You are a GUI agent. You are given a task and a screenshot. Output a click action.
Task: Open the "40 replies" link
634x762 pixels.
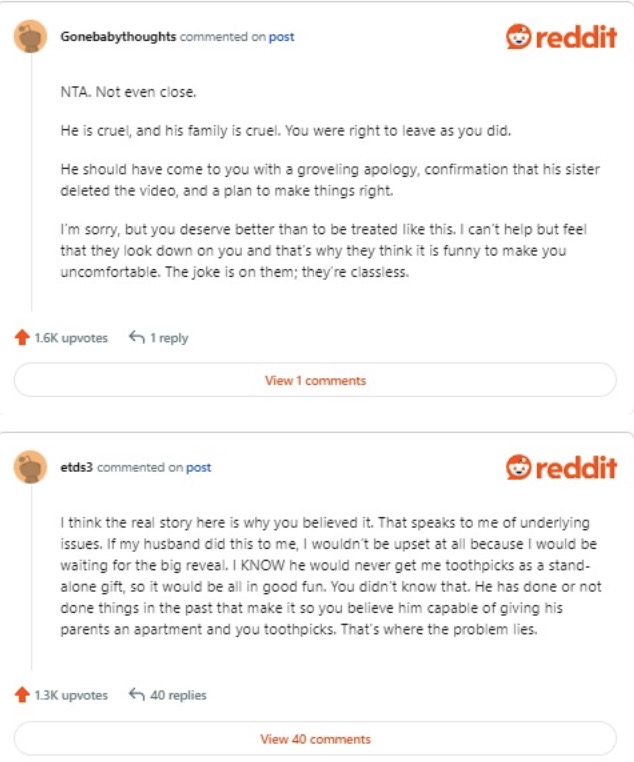click(x=178, y=695)
